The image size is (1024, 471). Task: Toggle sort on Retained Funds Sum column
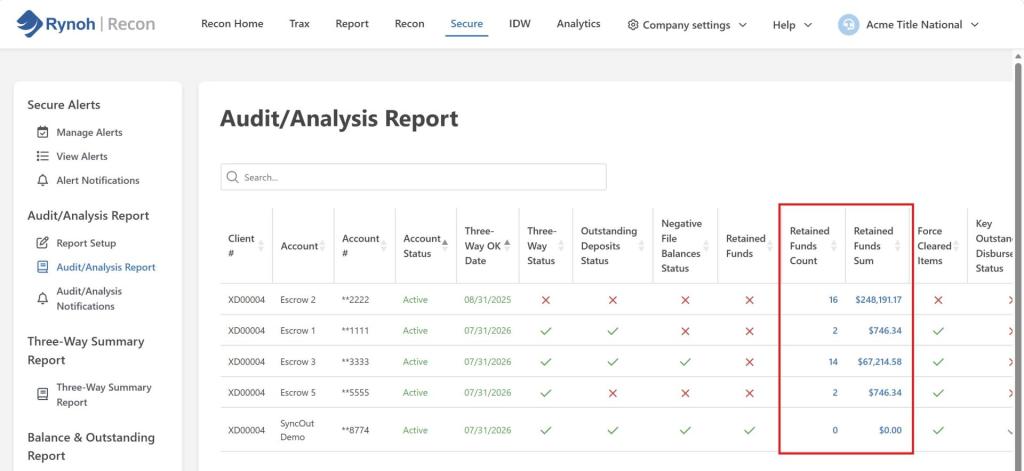898,246
